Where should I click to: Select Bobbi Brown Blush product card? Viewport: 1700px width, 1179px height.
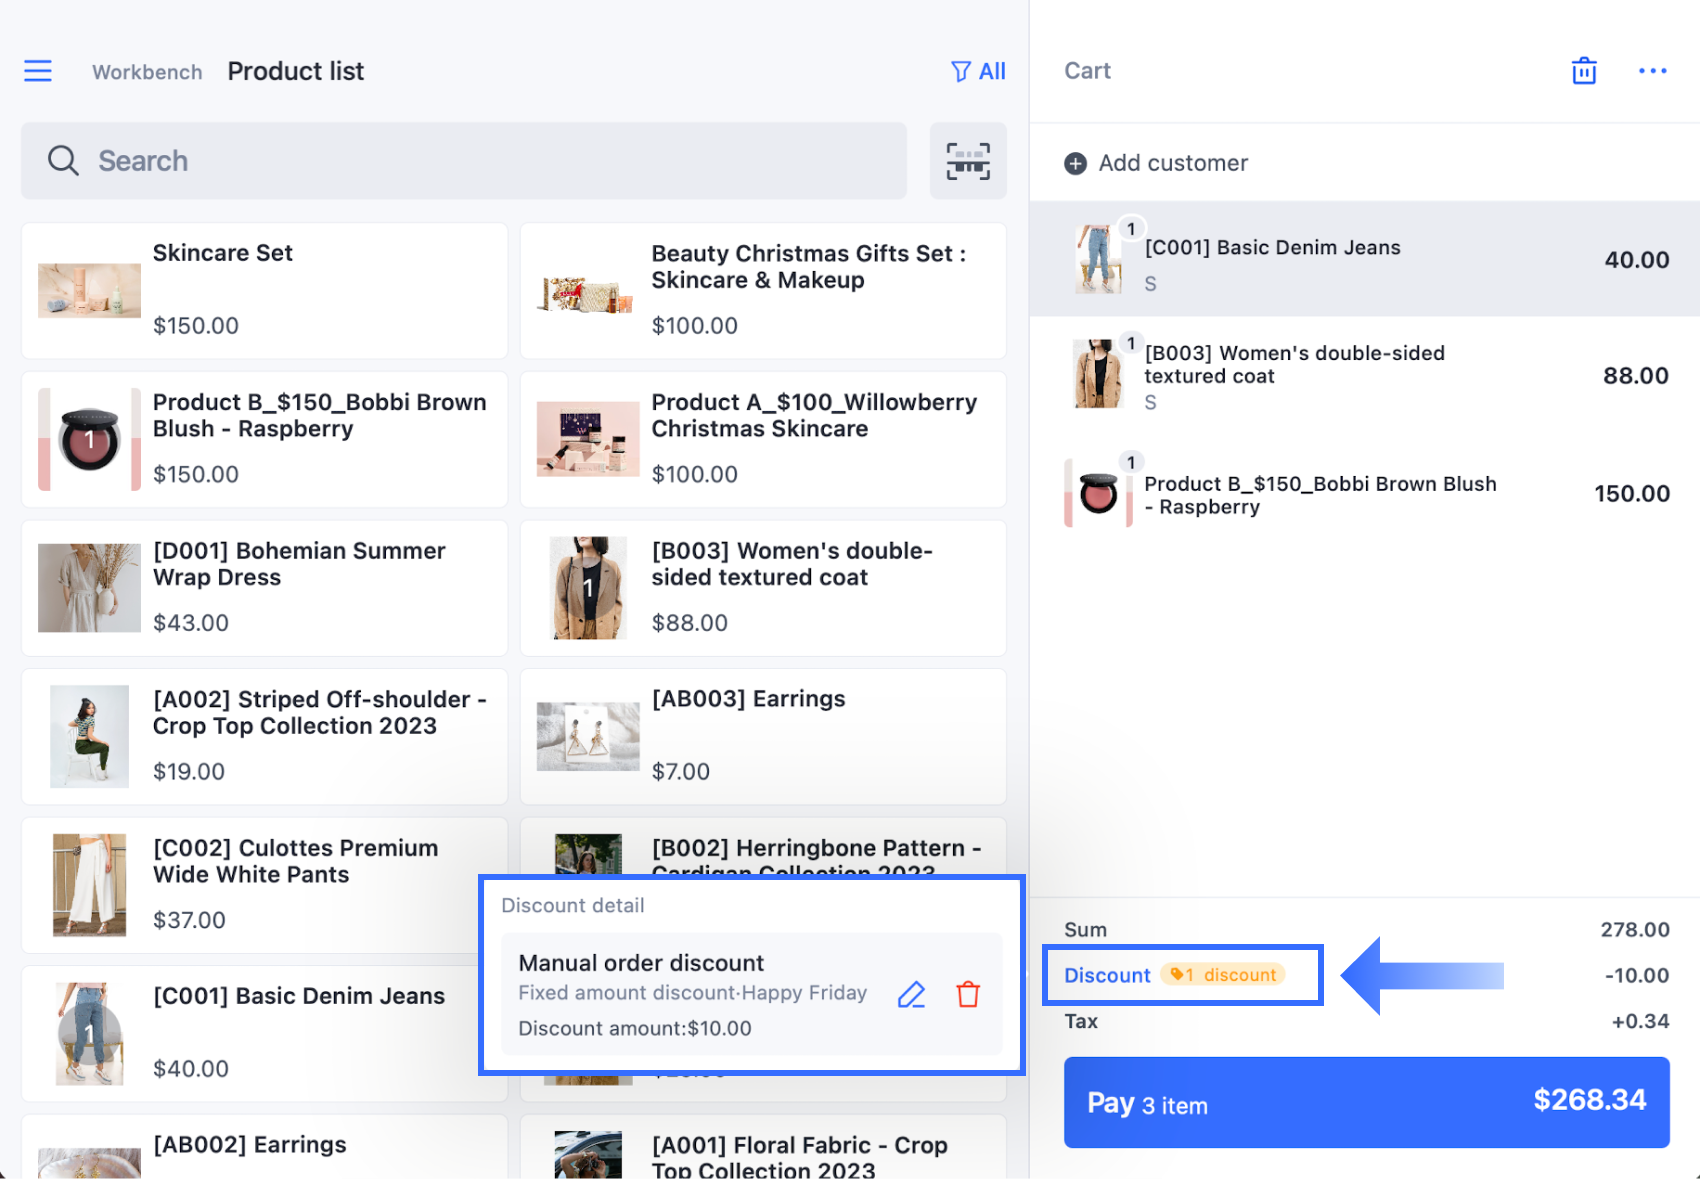264,440
